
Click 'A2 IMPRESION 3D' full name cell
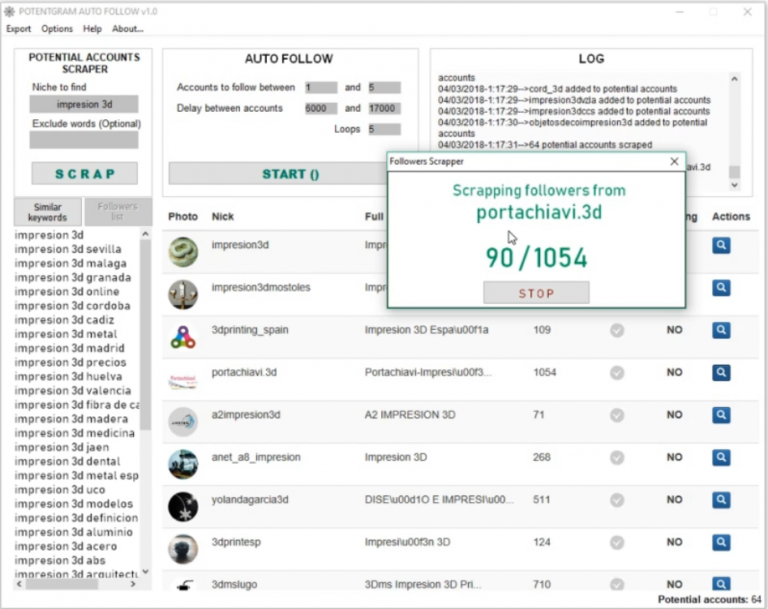[410, 414]
